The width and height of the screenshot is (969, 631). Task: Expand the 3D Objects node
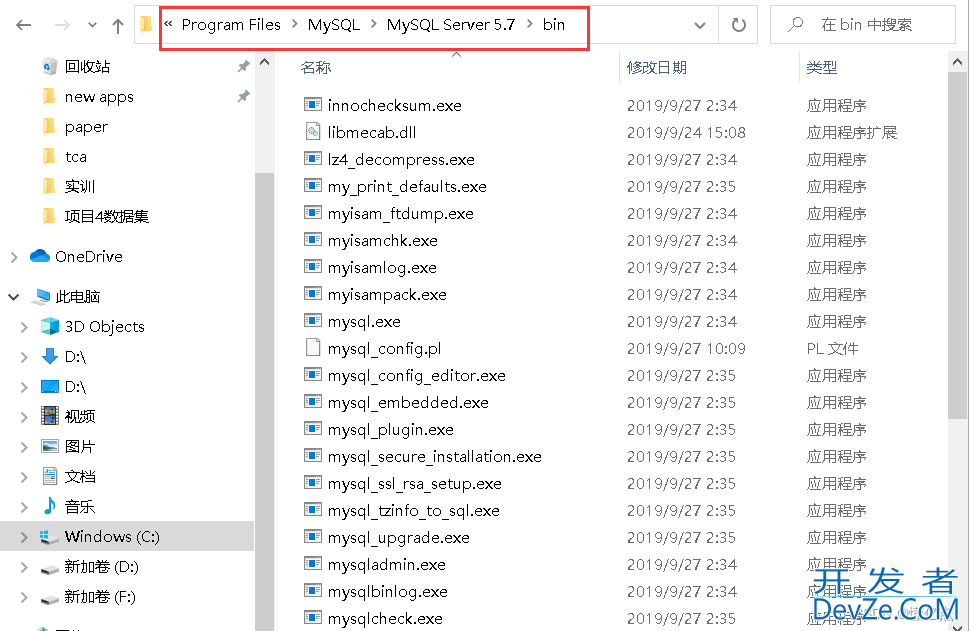click(24, 327)
